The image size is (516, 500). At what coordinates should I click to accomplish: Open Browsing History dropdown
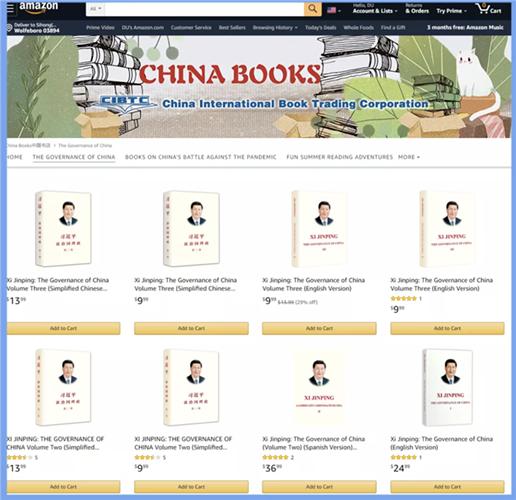click(x=275, y=28)
